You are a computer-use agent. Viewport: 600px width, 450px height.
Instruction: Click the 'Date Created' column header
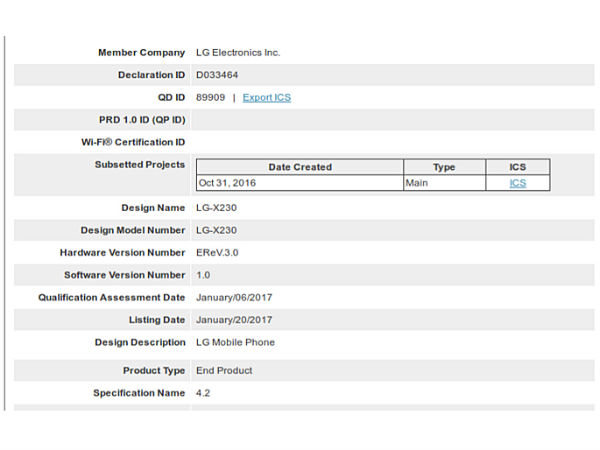click(300, 167)
